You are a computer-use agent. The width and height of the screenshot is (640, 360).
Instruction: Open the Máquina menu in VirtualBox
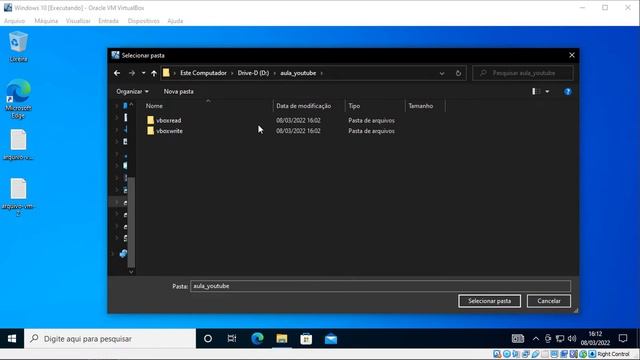(46, 21)
